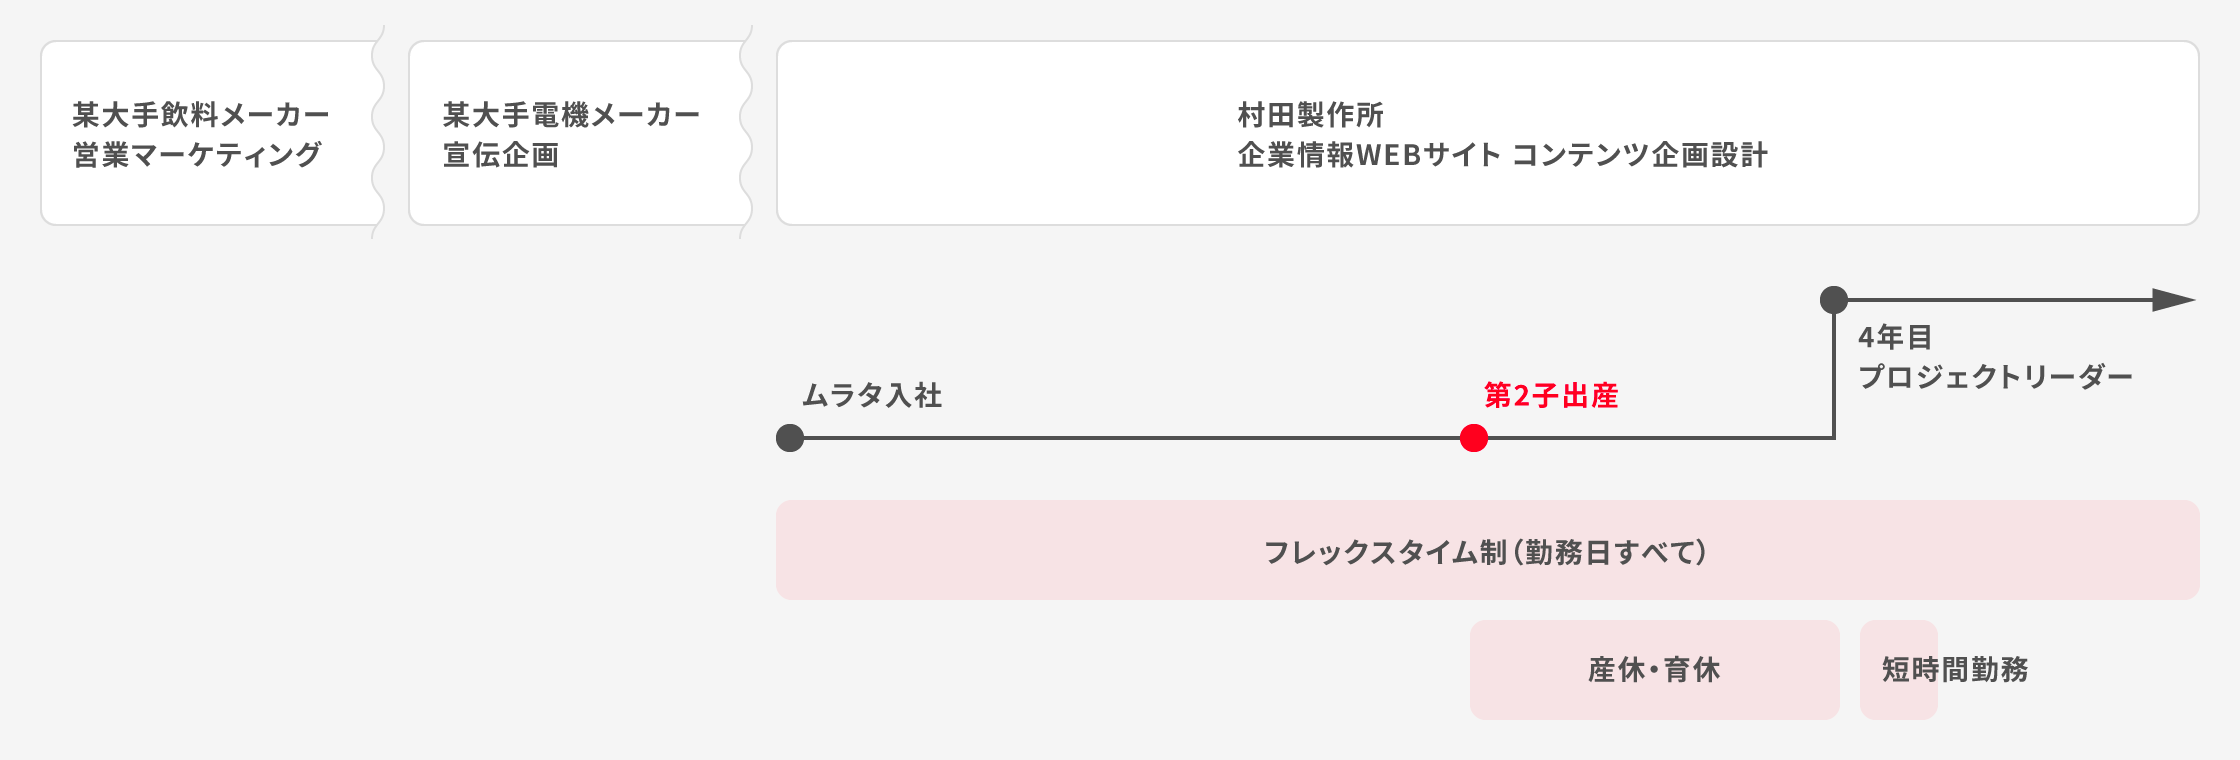2240x760 pixels.
Task: Select the 営業マーケティング text
Action: pos(197,155)
